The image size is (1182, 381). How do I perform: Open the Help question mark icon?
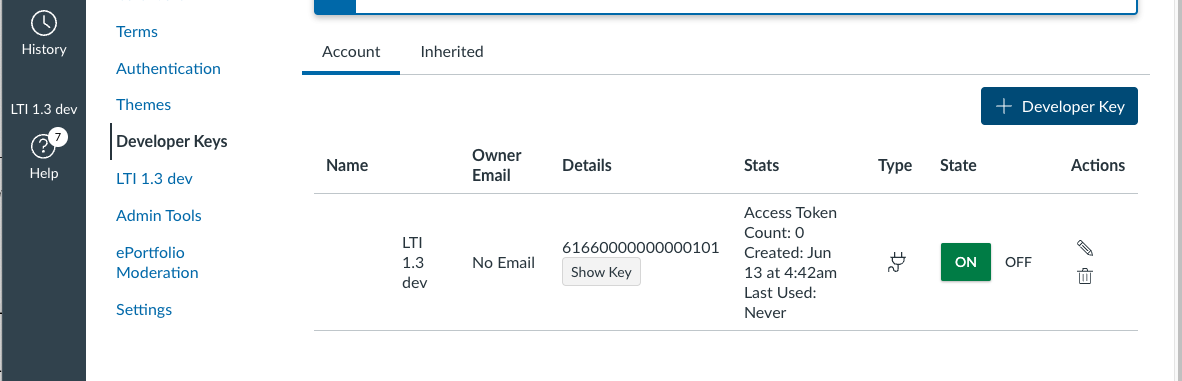[x=44, y=146]
